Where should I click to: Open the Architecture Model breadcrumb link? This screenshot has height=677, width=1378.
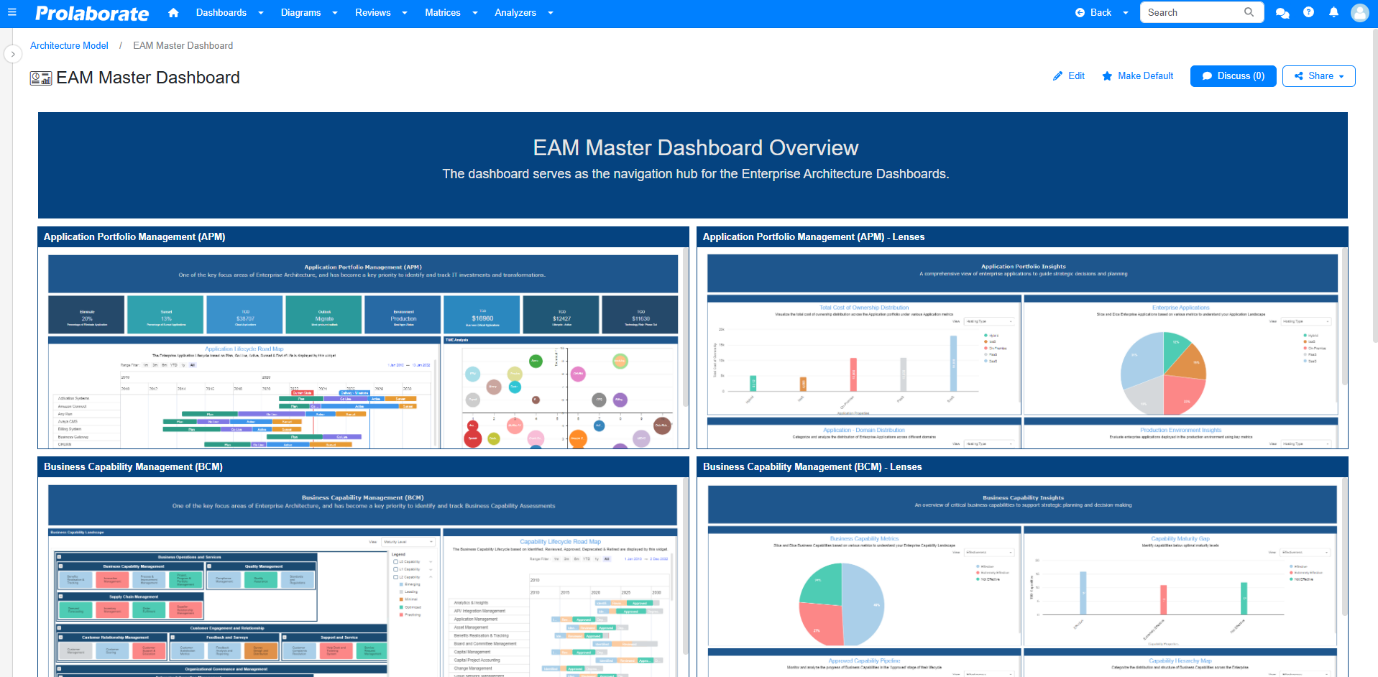point(69,46)
